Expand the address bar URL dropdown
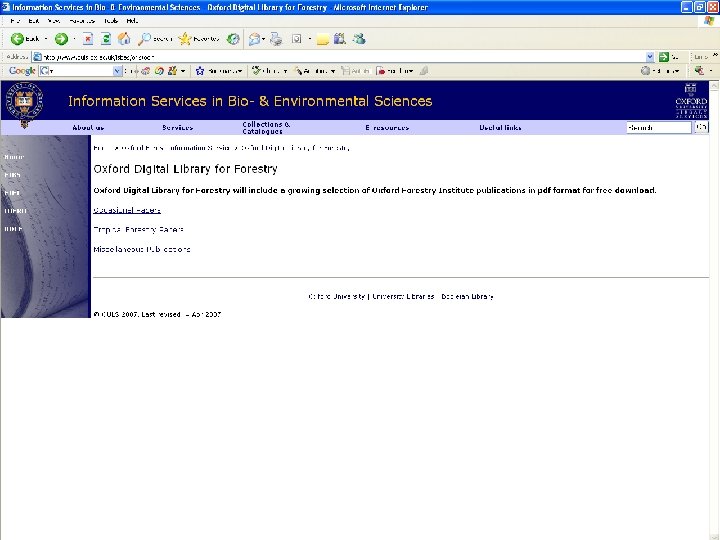 tap(650, 57)
